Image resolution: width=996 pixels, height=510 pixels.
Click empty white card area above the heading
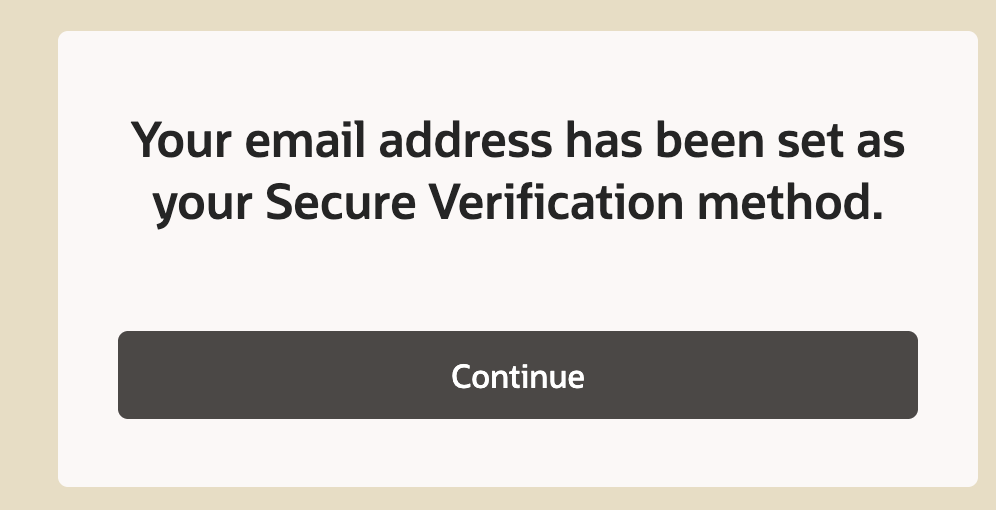[x=518, y=73]
